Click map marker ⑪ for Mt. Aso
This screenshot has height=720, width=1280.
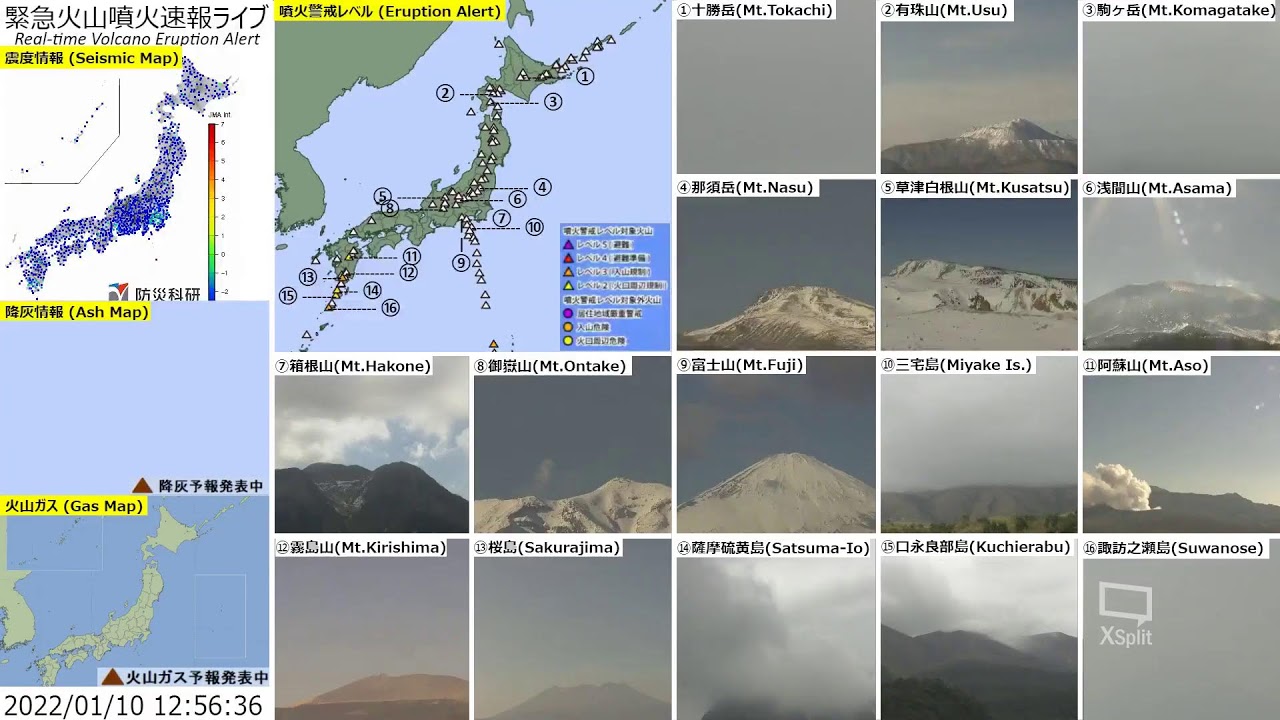click(412, 256)
